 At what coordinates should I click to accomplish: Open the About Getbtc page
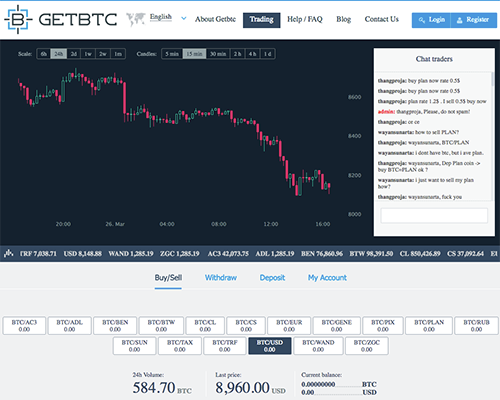[x=215, y=19]
